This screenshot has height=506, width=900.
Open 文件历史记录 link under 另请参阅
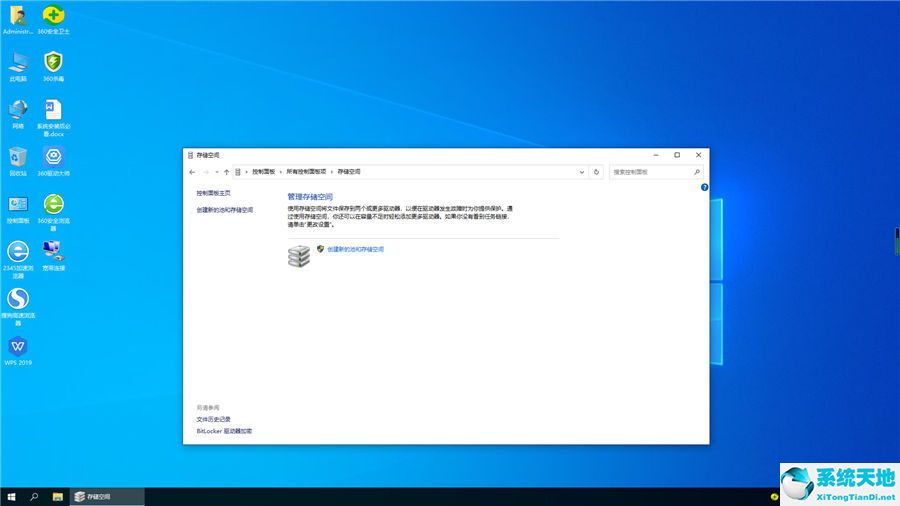click(213, 419)
